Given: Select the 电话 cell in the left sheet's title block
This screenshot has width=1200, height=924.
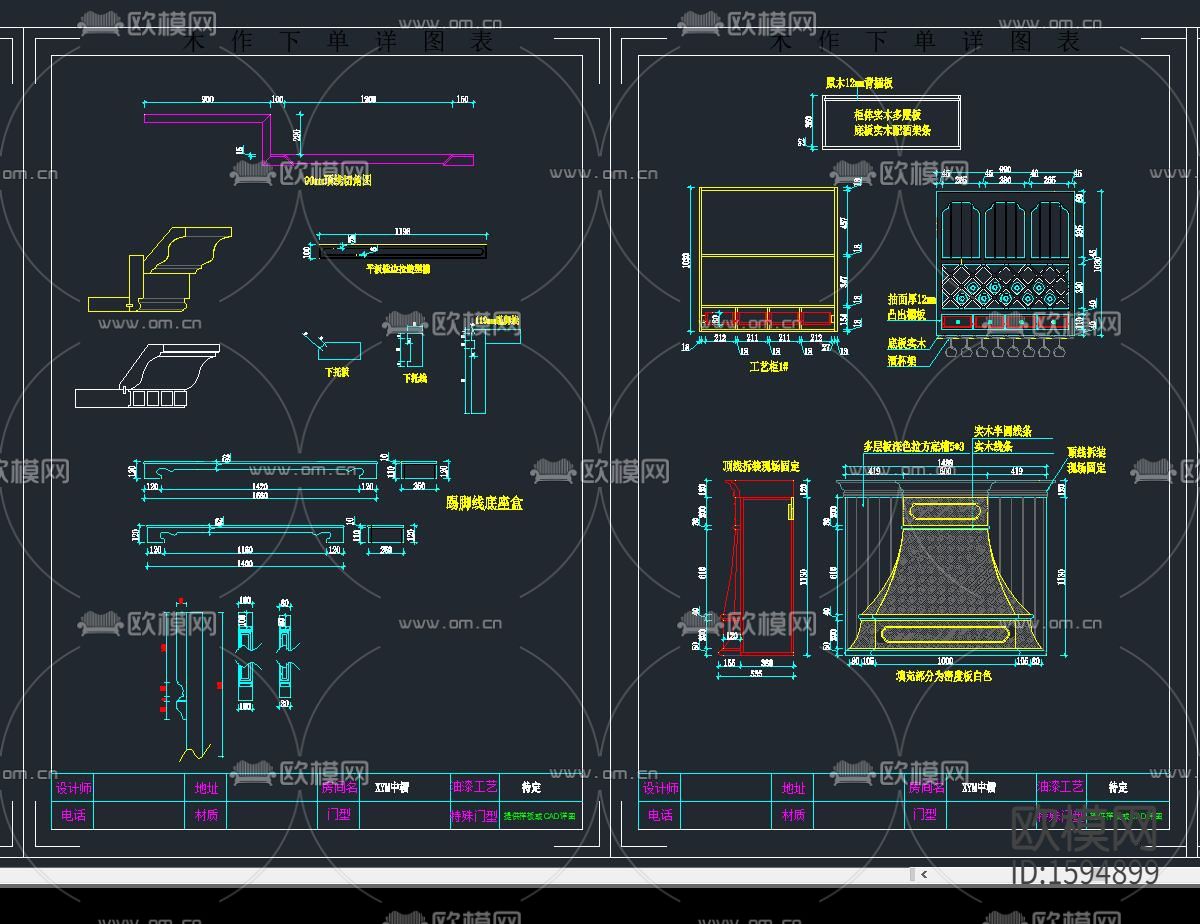Looking at the screenshot, I should pyautogui.click(x=73, y=815).
